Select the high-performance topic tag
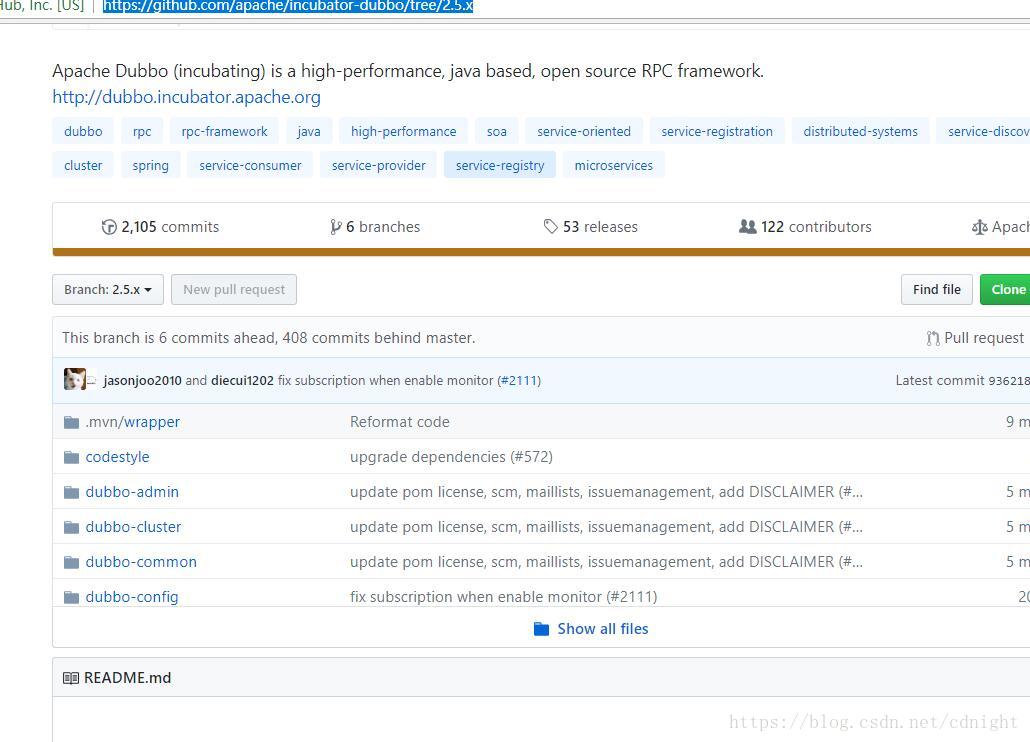The image size is (1030, 742). point(403,131)
